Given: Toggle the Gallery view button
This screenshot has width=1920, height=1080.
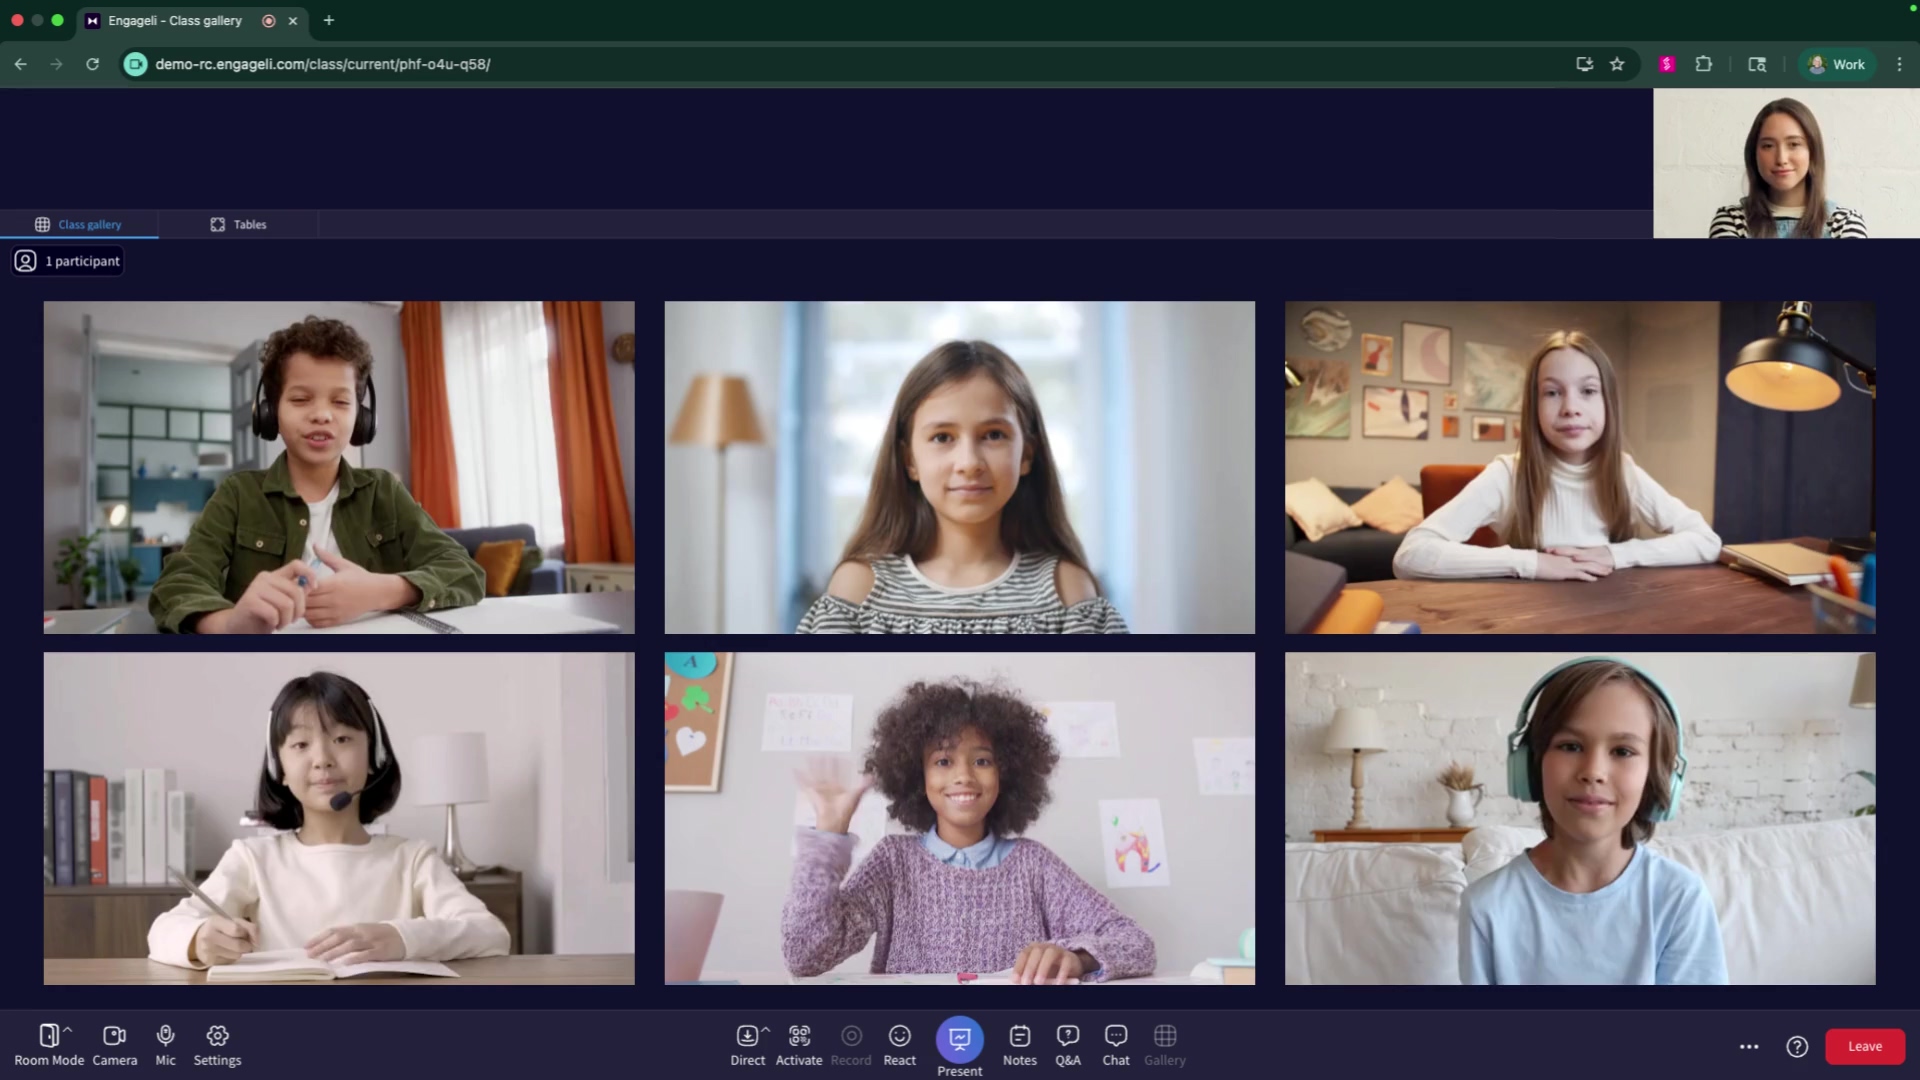Looking at the screenshot, I should [1164, 1045].
